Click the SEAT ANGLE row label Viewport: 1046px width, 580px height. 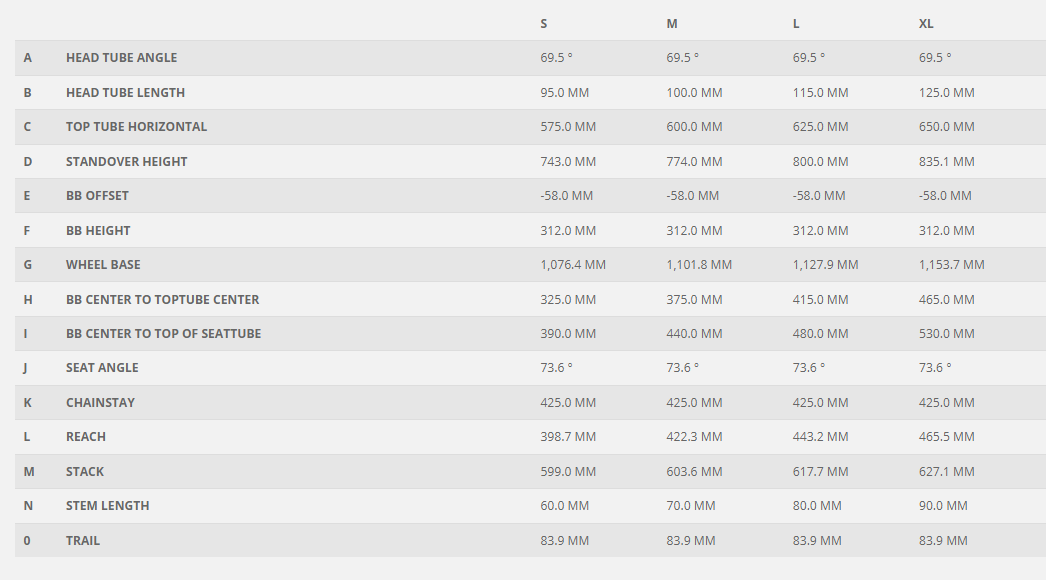point(102,368)
